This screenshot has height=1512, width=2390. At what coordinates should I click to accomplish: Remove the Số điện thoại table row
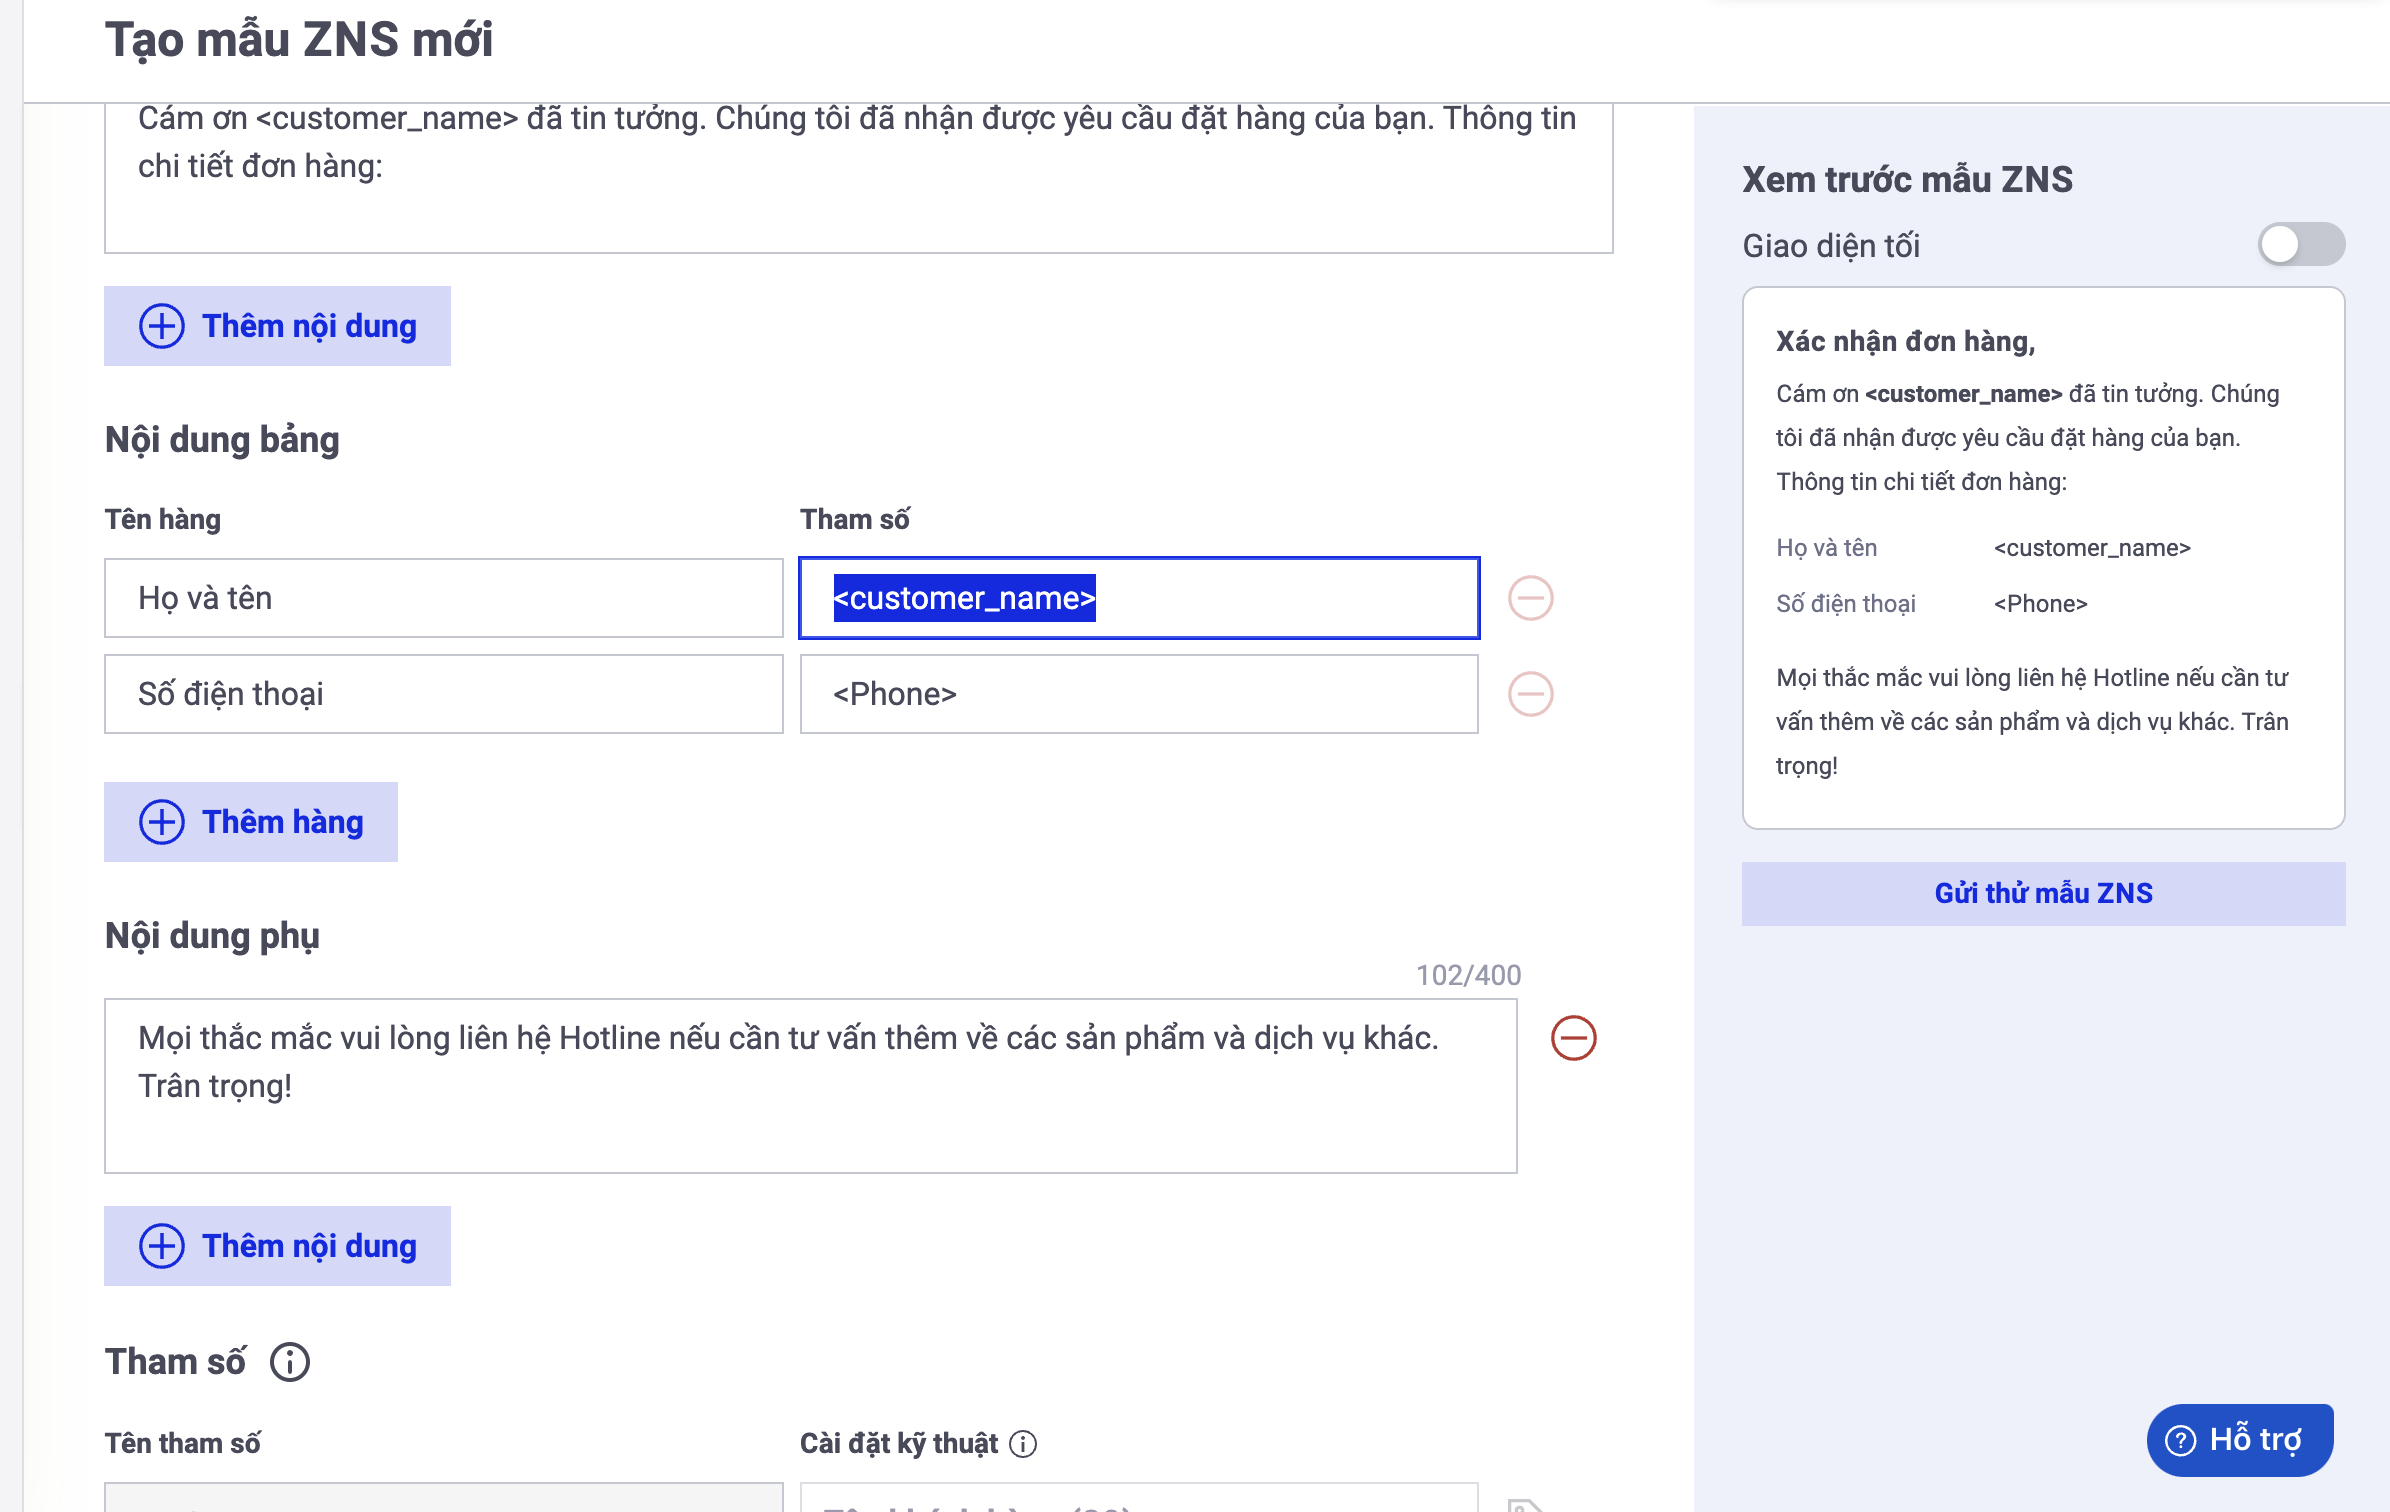click(1530, 694)
